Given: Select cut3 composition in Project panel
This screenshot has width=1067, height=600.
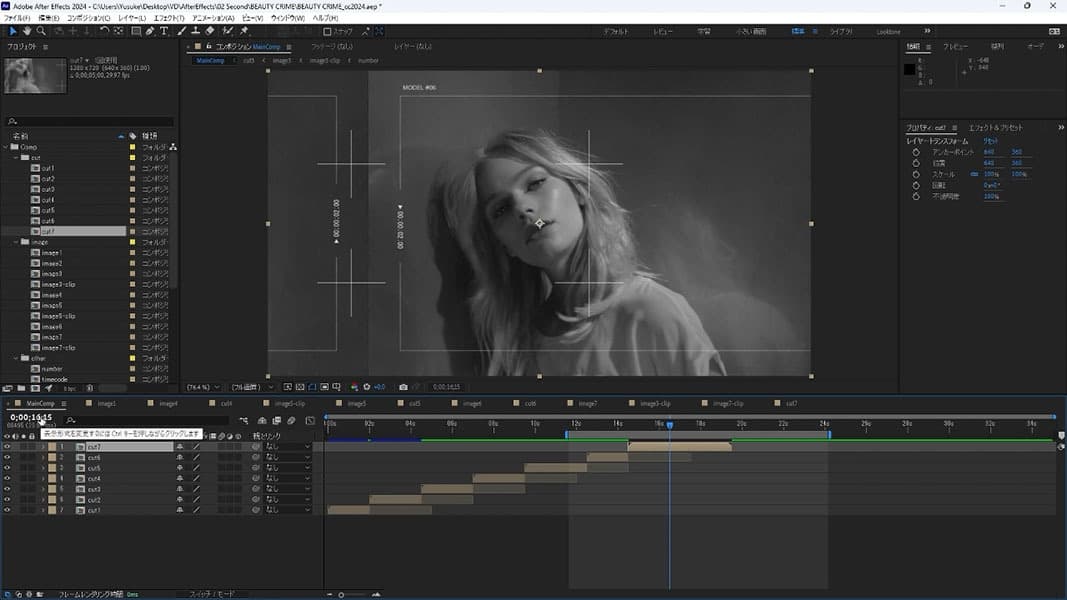Looking at the screenshot, I should (48, 189).
